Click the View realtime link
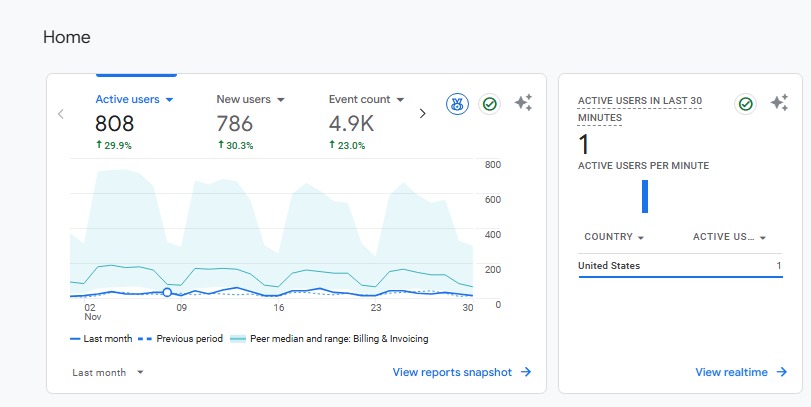The width and height of the screenshot is (811, 407). coord(731,372)
